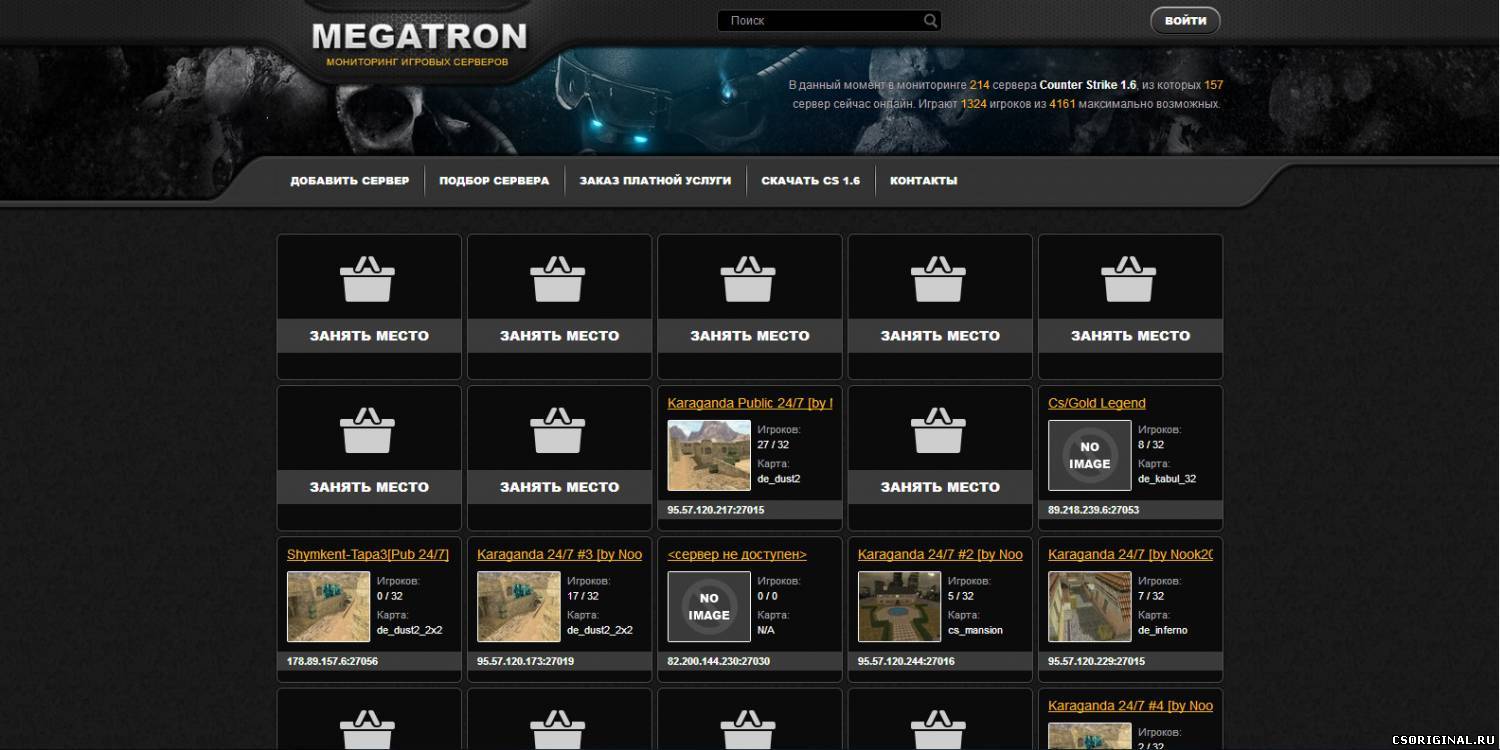
Task: Click the map name de_kabul_32
Action: [x=1167, y=479]
